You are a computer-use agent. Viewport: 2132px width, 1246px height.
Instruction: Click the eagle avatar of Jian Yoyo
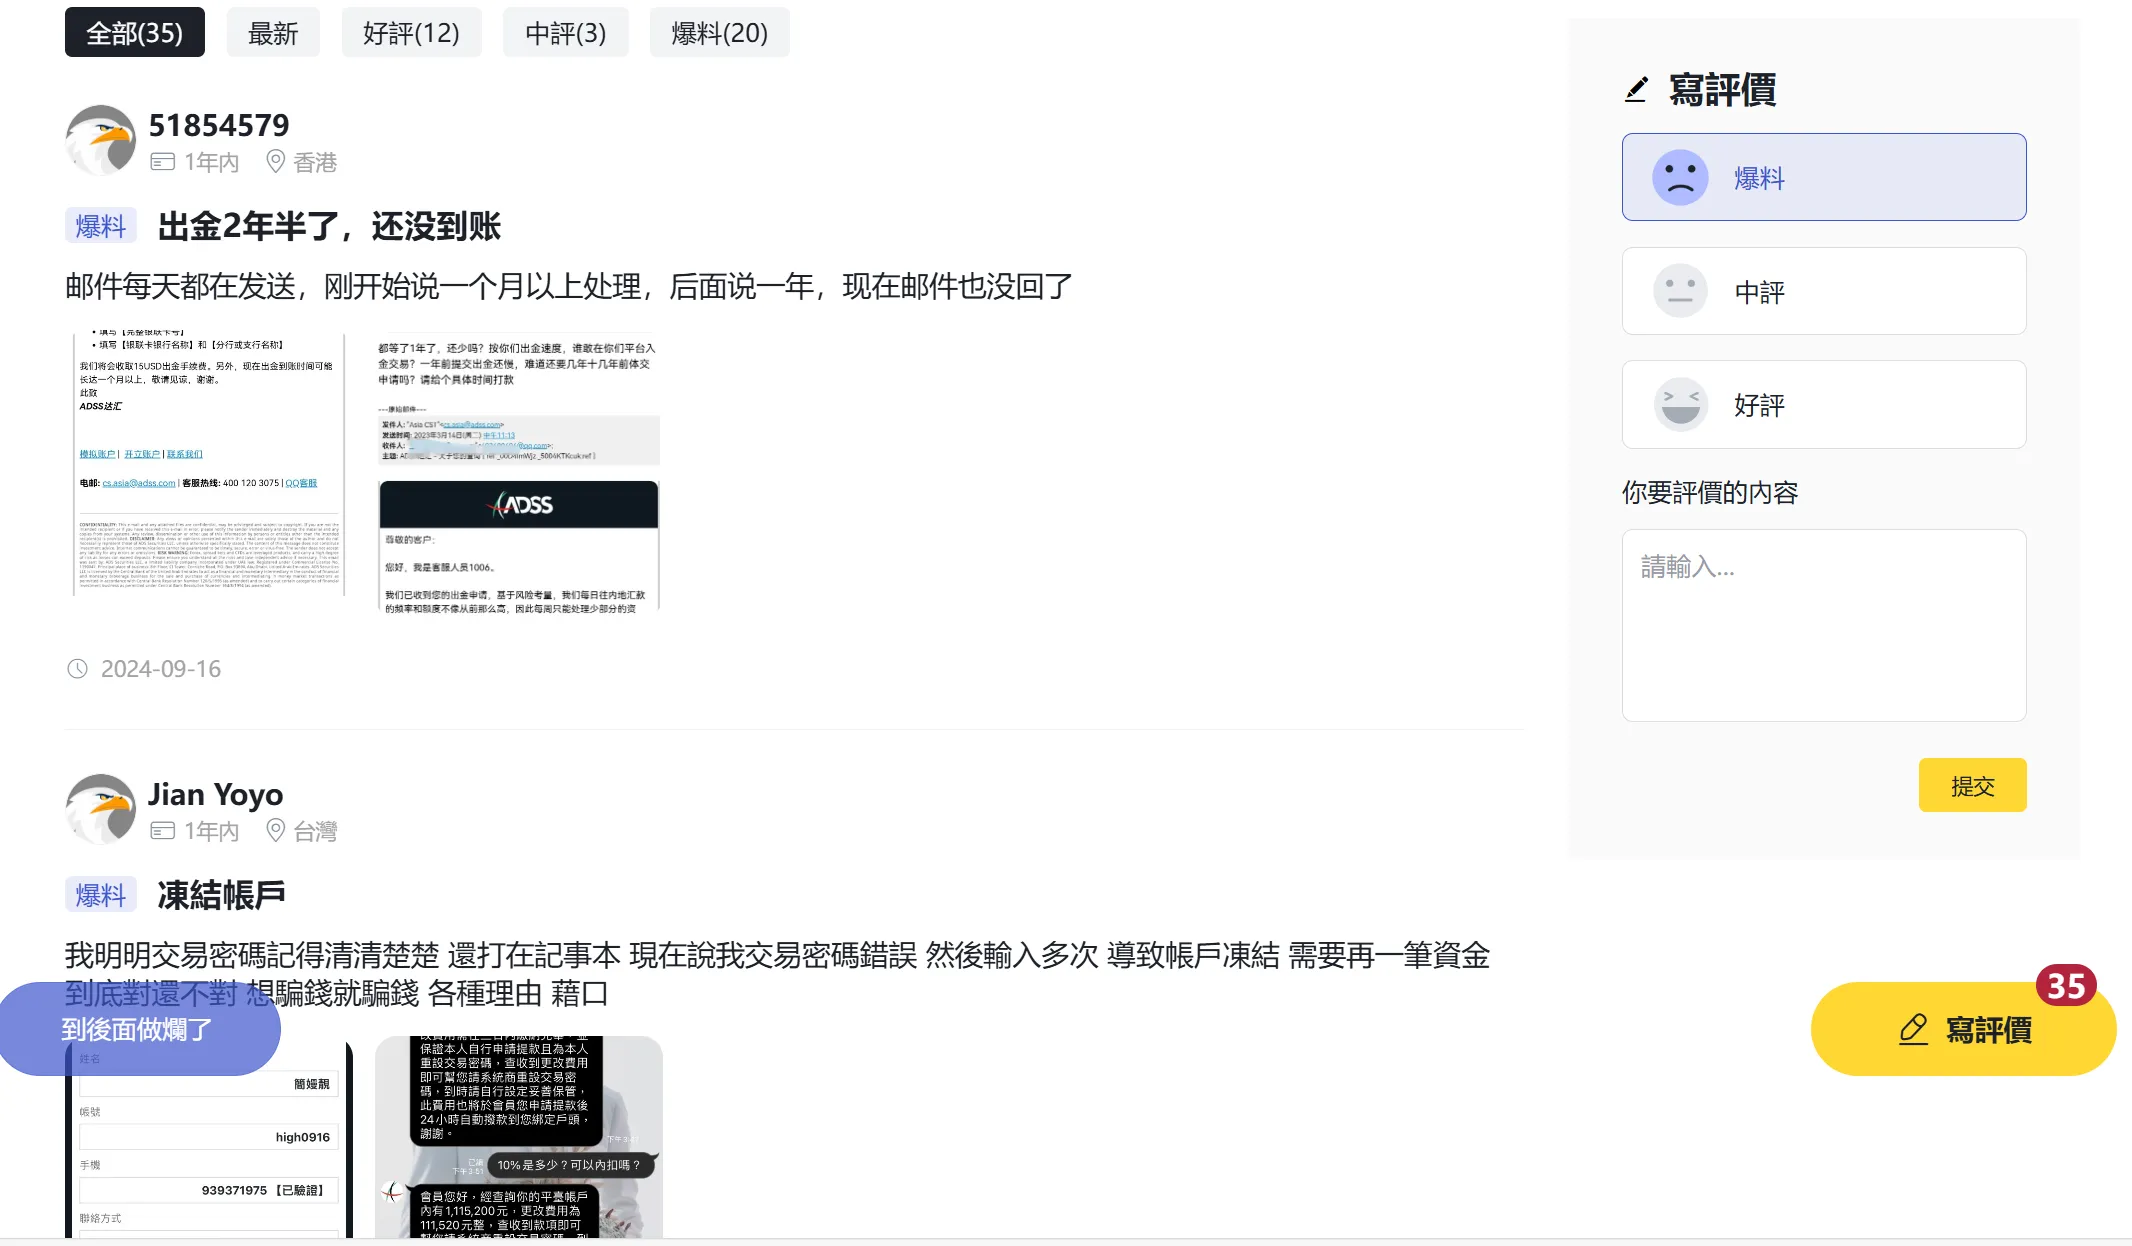pyautogui.click(x=100, y=809)
